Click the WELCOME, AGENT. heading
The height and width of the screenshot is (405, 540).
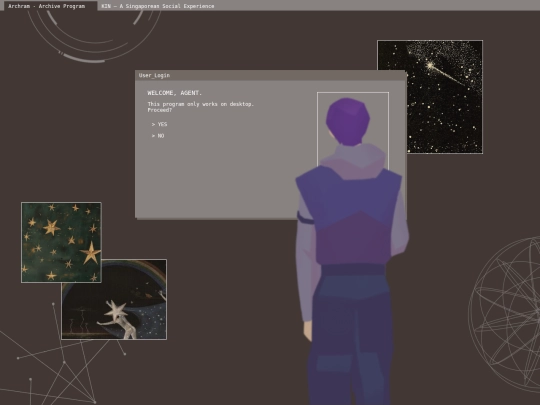coord(175,93)
